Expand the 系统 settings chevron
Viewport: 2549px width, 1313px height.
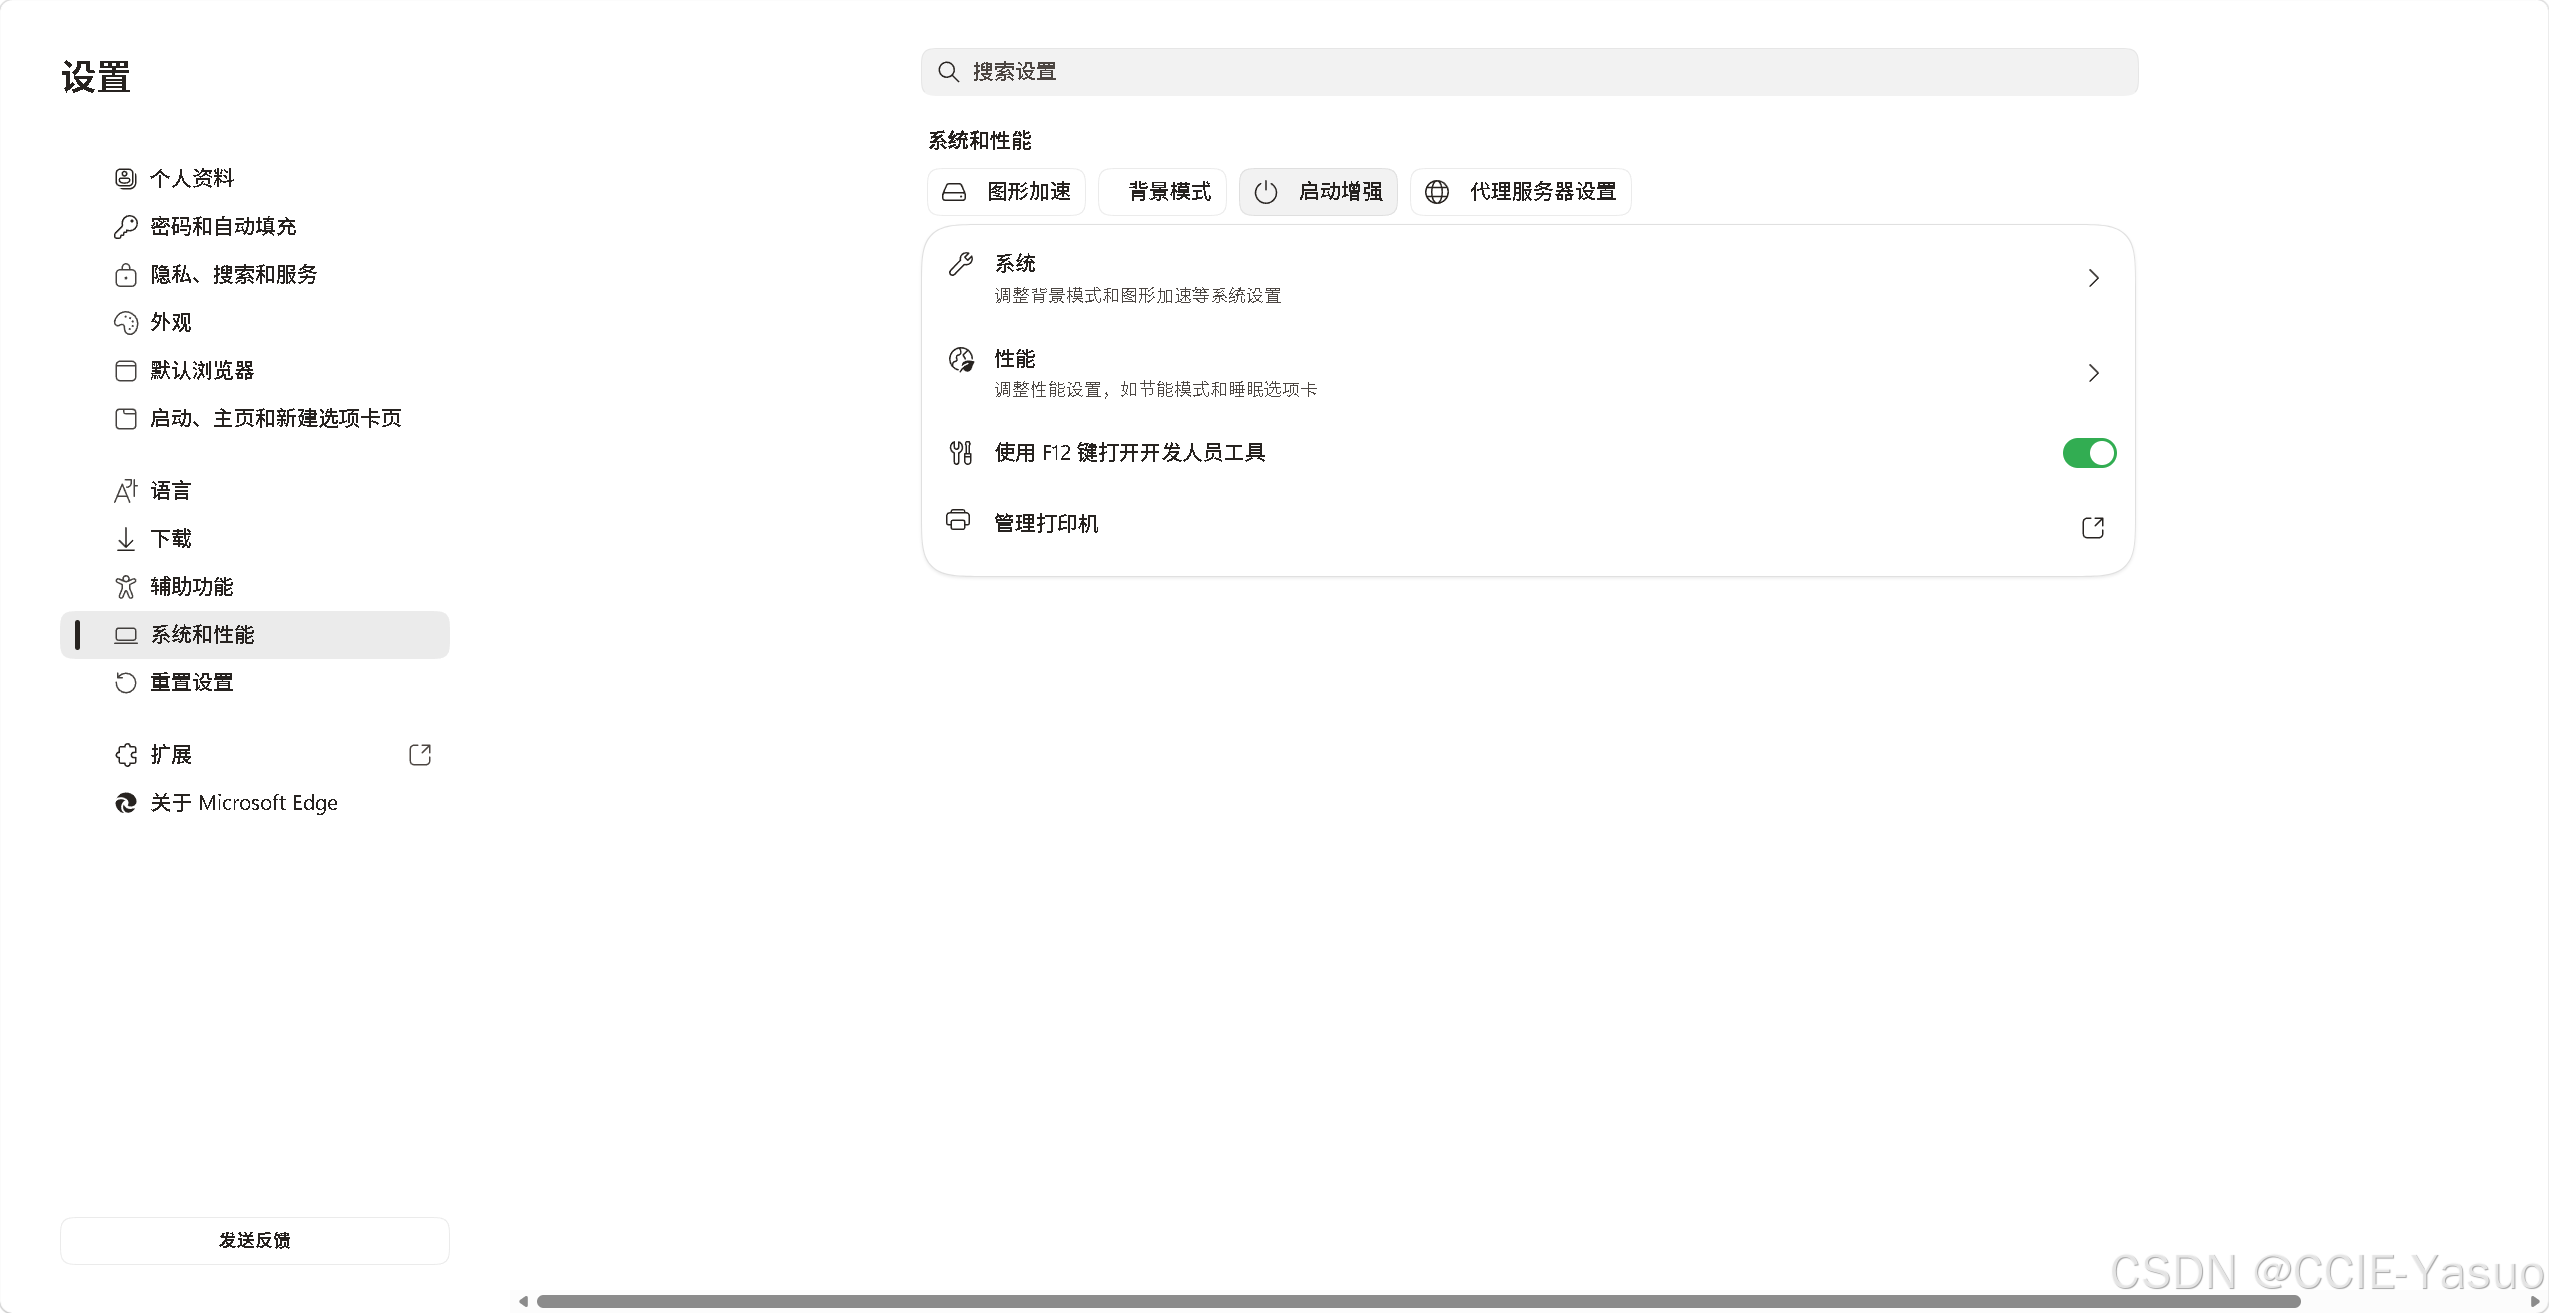tap(2093, 278)
